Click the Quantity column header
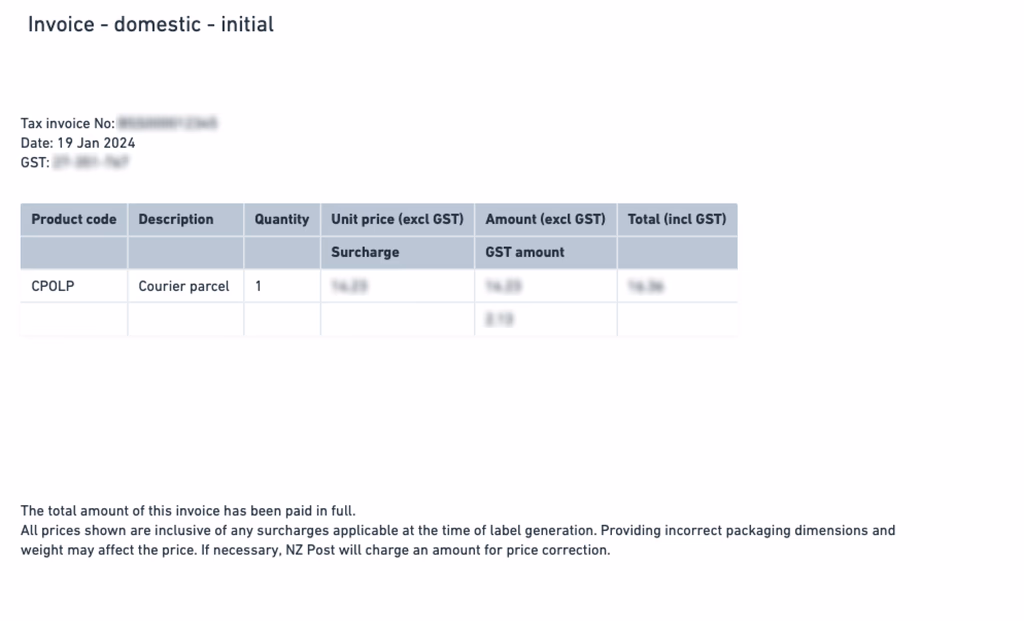The image size is (1024, 621). [x=282, y=219]
